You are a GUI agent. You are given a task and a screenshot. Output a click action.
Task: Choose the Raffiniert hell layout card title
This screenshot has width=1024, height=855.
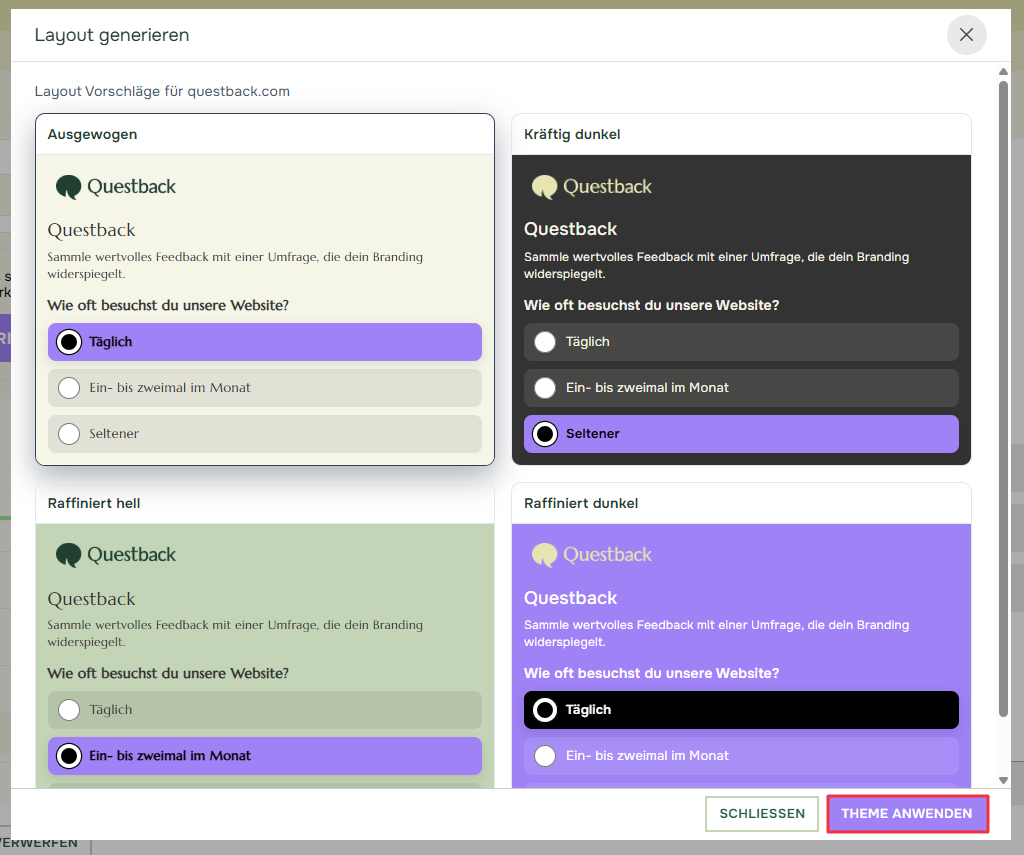click(x=94, y=503)
